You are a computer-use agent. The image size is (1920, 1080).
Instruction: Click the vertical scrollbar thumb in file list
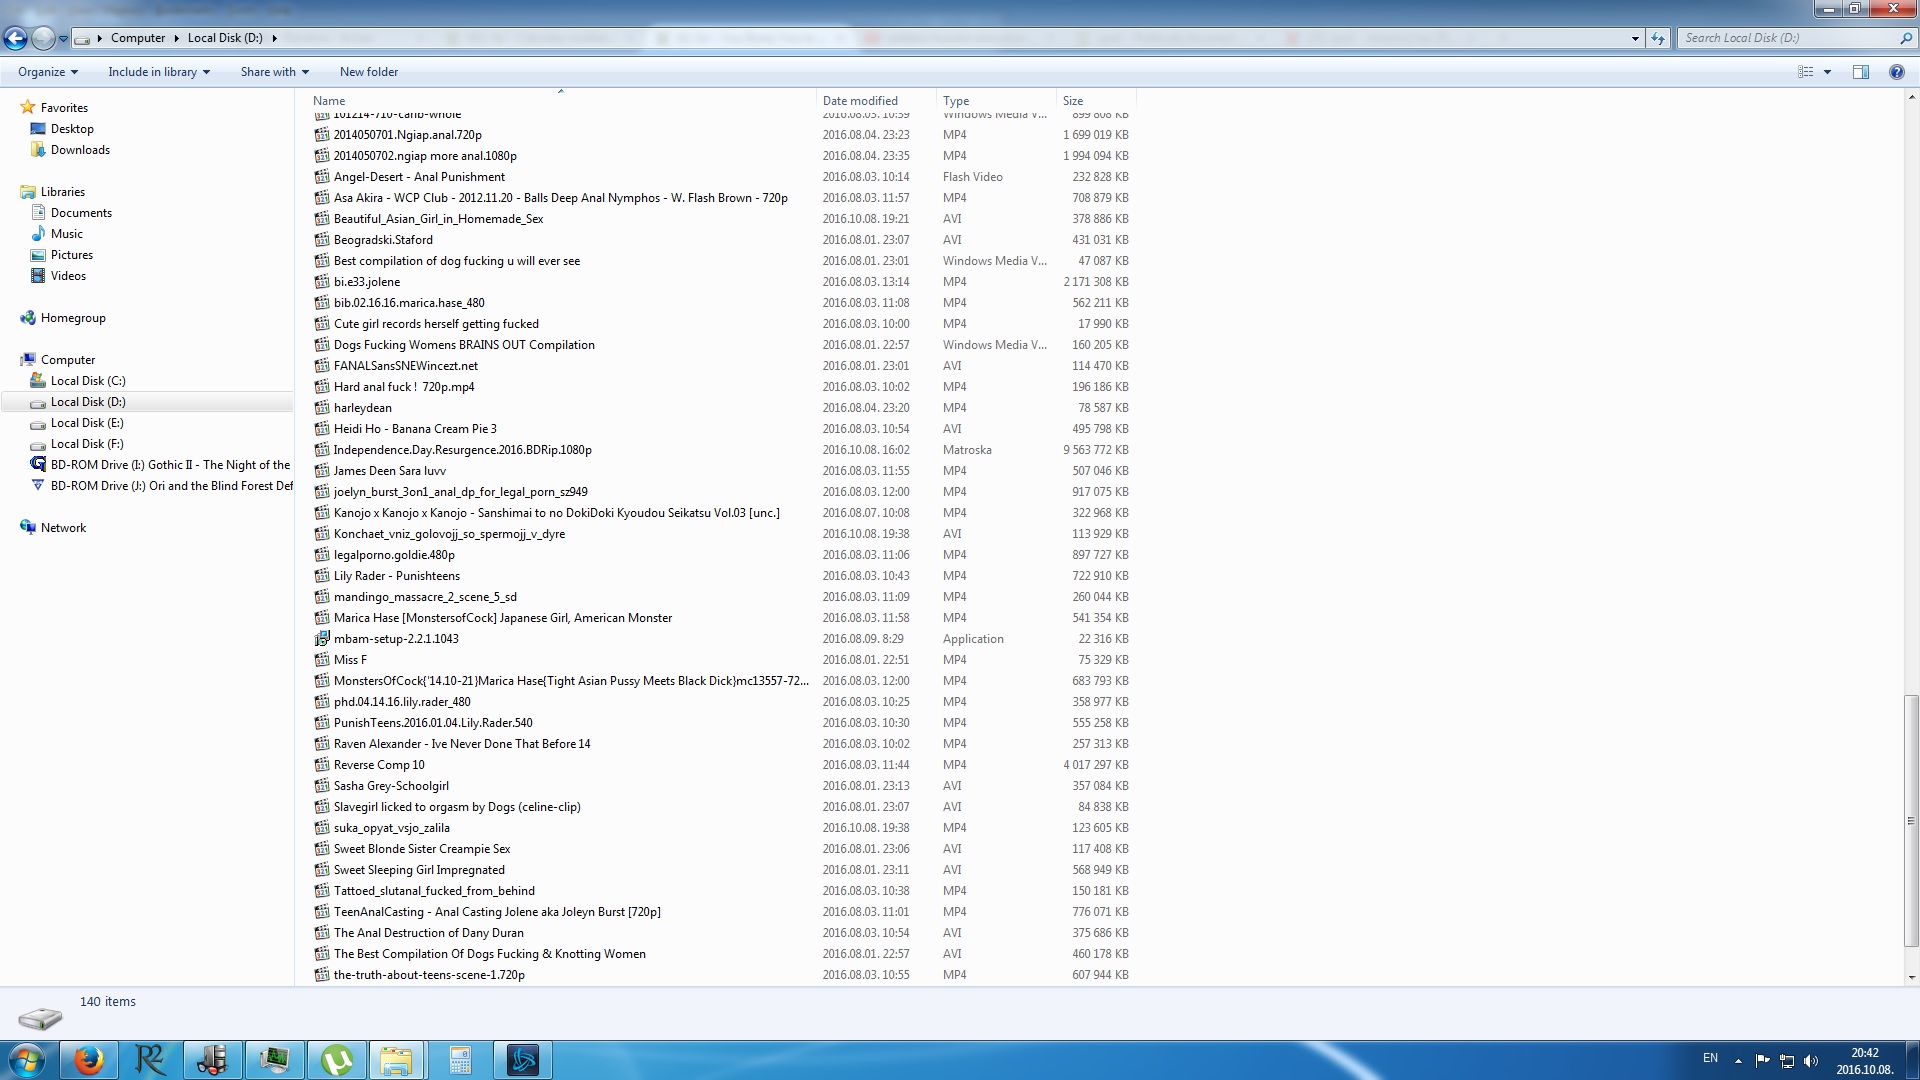[x=1911, y=821]
